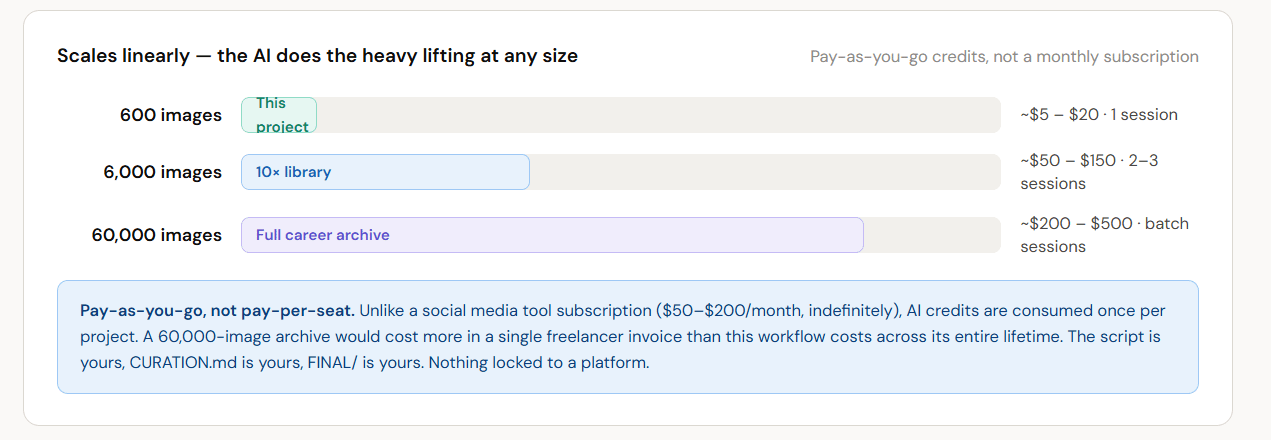This screenshot has width=1271, height=440.
Task: Select the blue '10× library' bar
Action: [x=385, y=172]
